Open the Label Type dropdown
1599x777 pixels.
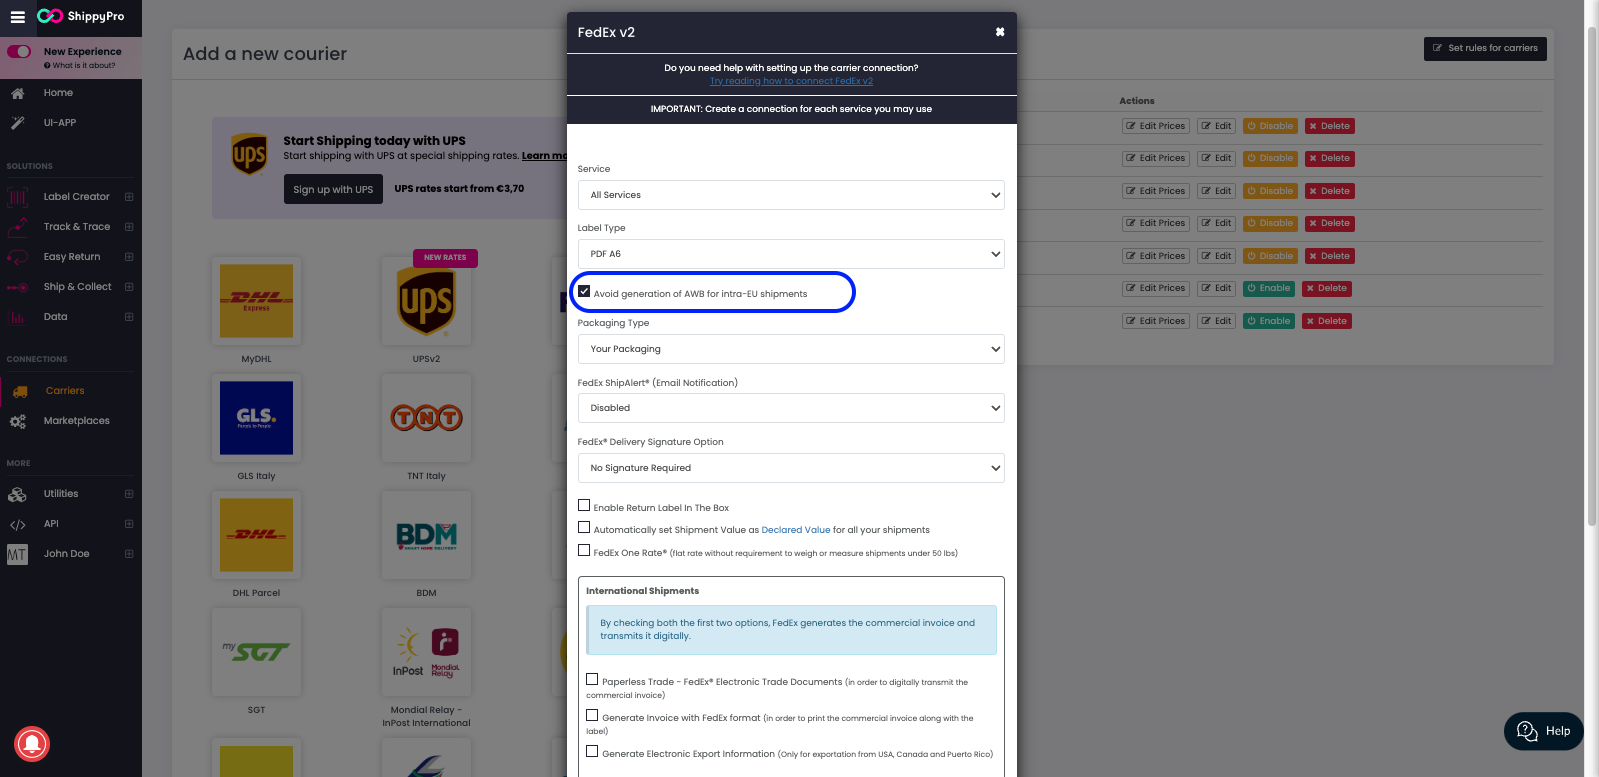click(x=791, y=254)
